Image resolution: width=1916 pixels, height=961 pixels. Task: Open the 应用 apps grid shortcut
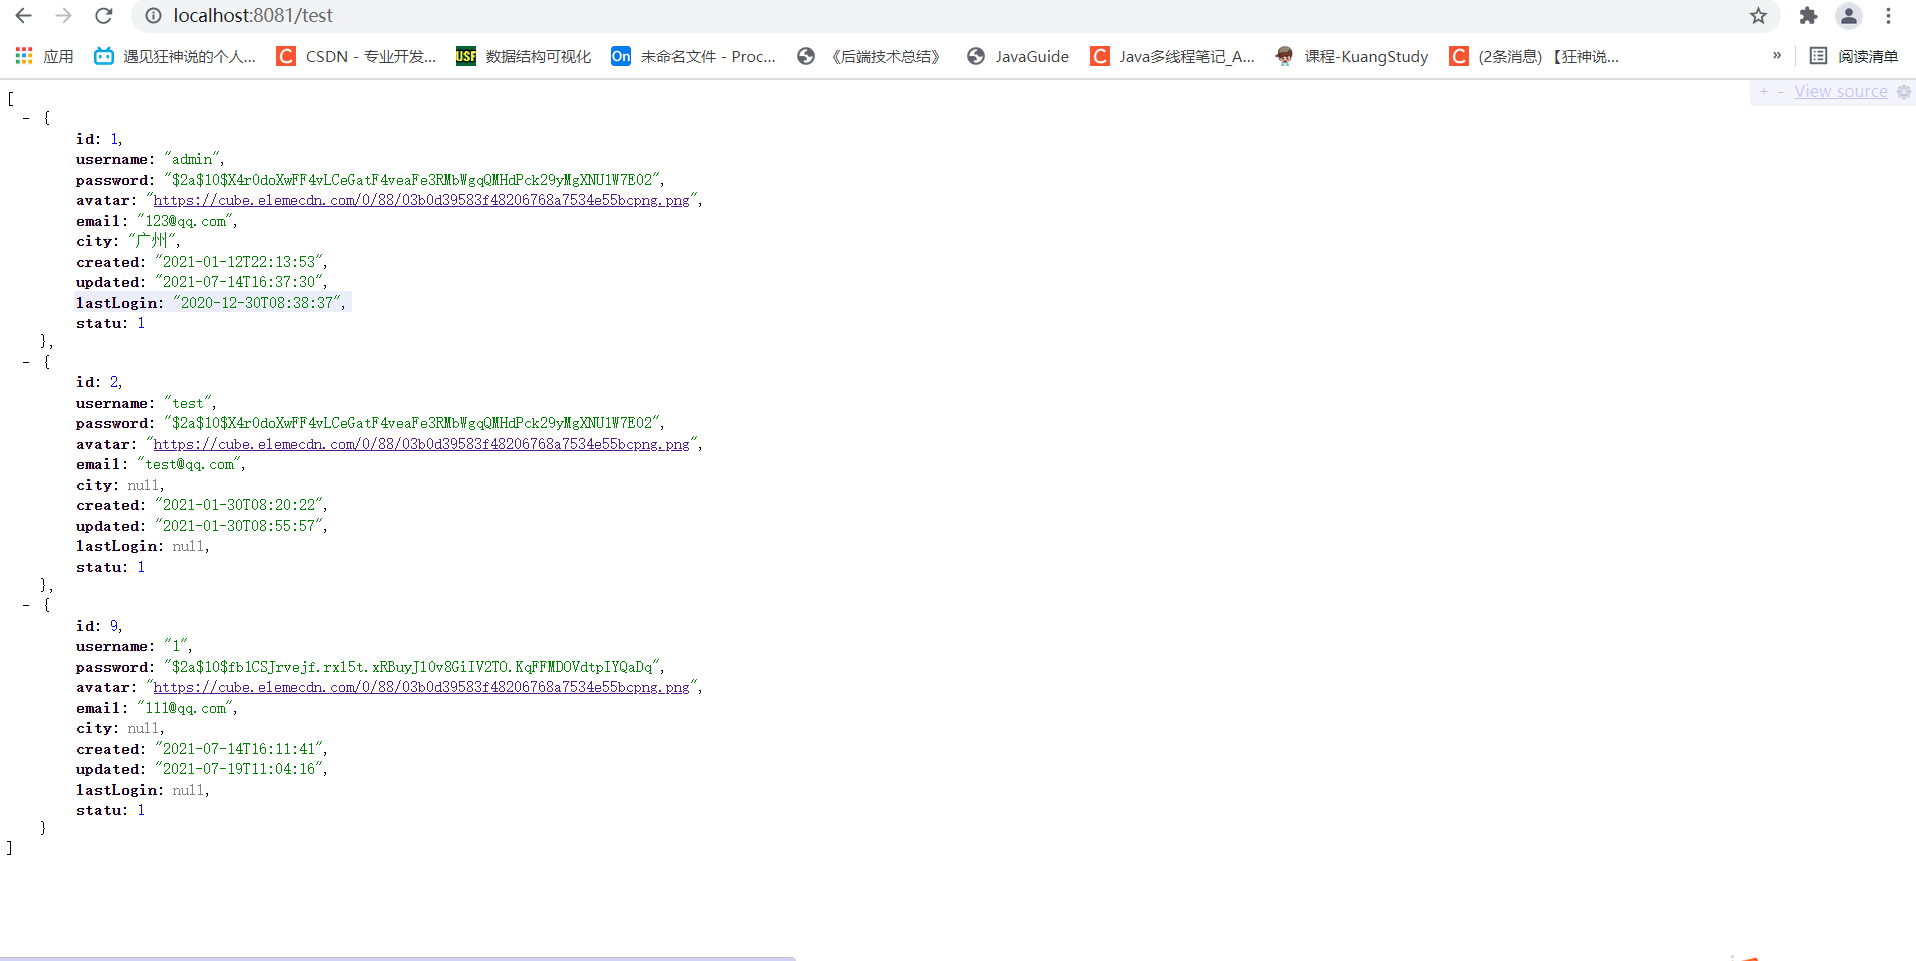tap(44, 56)
